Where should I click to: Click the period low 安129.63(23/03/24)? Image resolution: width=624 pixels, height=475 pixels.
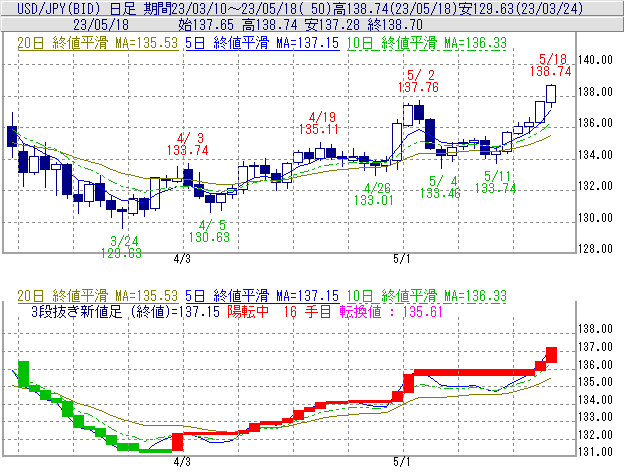coord(520,8)
